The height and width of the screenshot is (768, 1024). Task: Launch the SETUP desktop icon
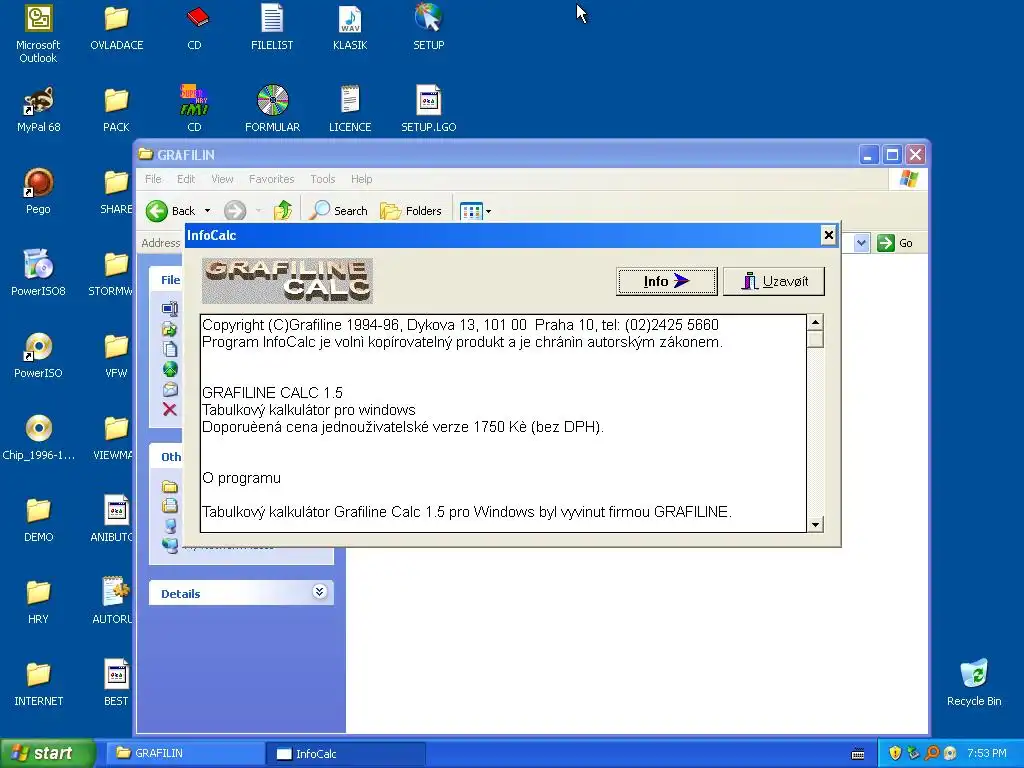pos(428,27)
